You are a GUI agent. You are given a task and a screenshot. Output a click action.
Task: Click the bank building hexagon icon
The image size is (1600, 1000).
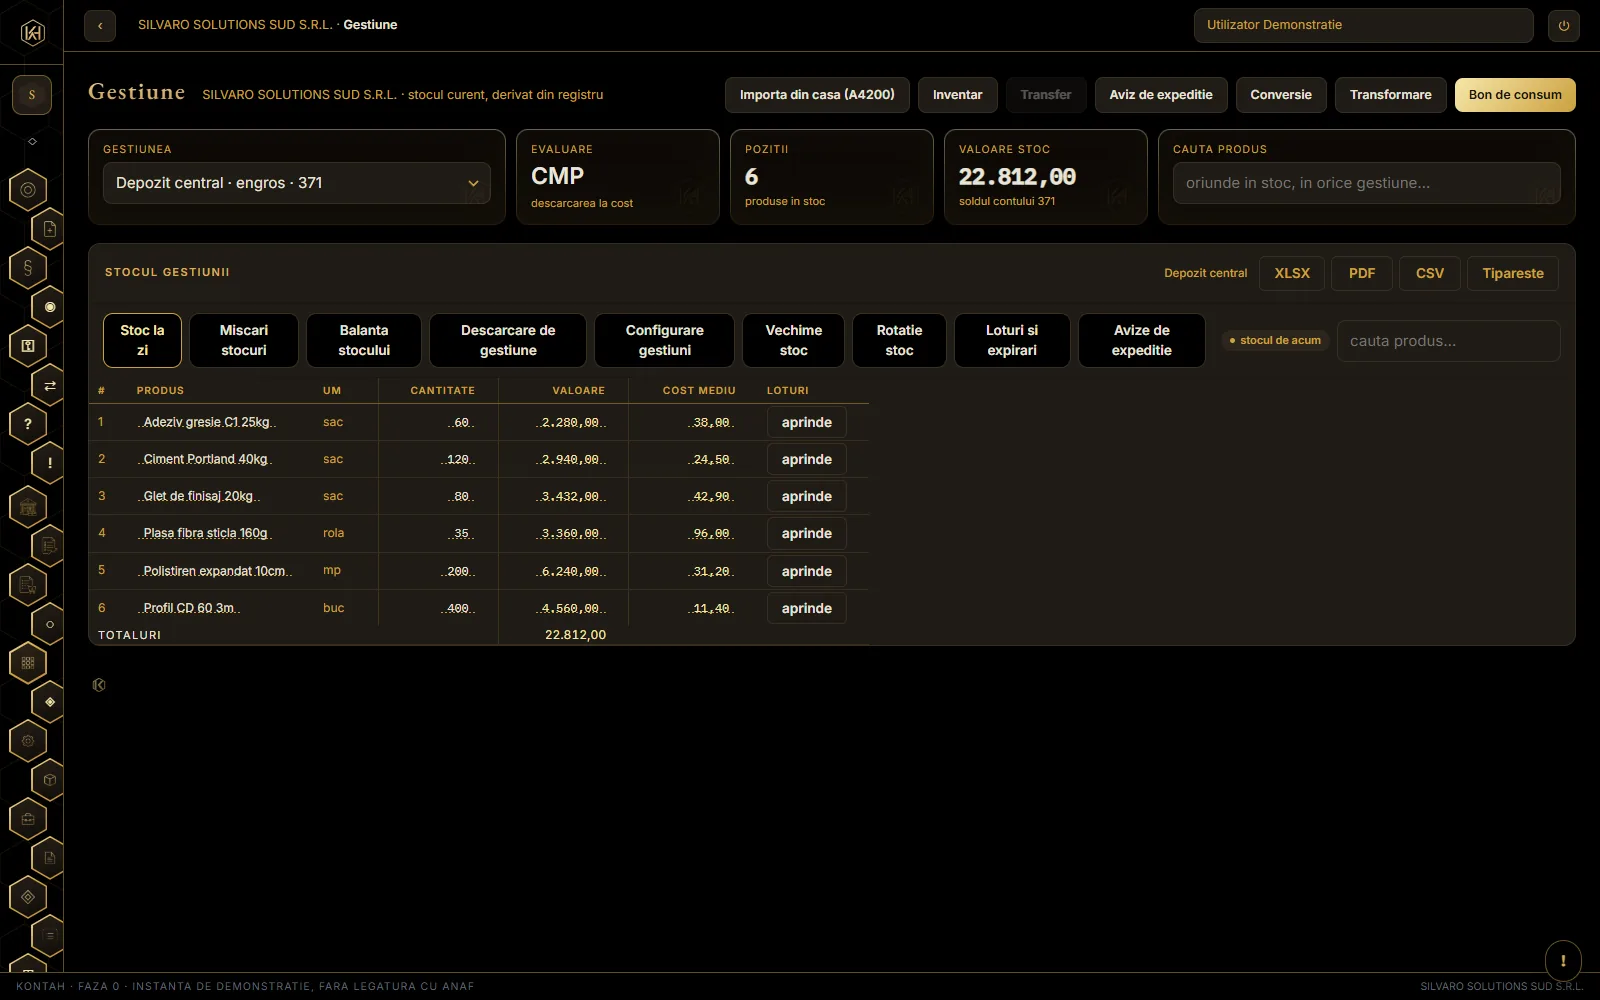(28, 507)
